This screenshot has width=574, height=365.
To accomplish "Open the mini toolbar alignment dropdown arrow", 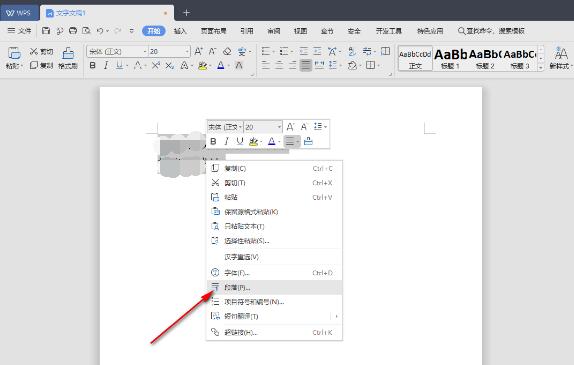I will (298, 141).
